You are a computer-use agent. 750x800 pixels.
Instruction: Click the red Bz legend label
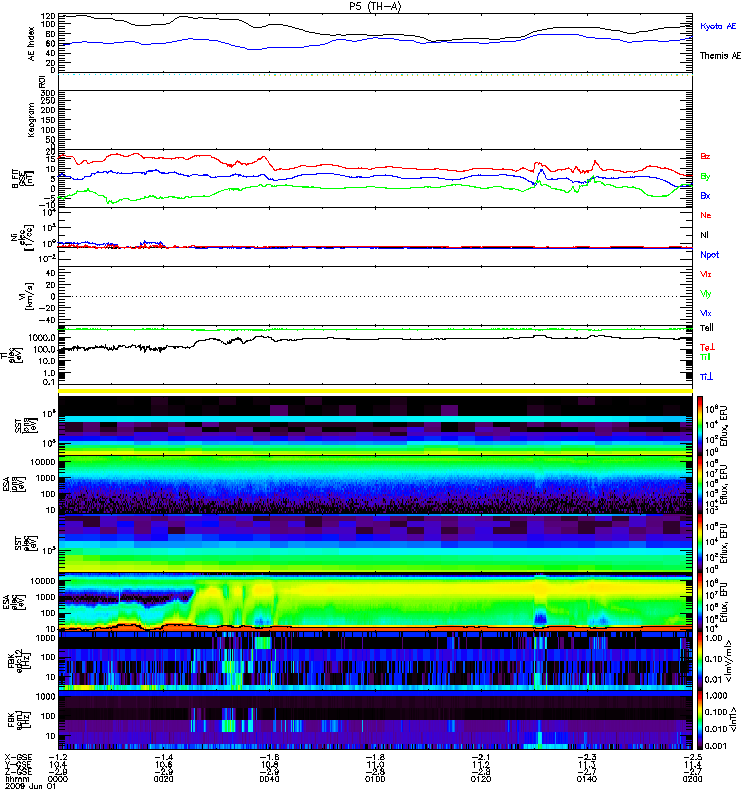705,156
